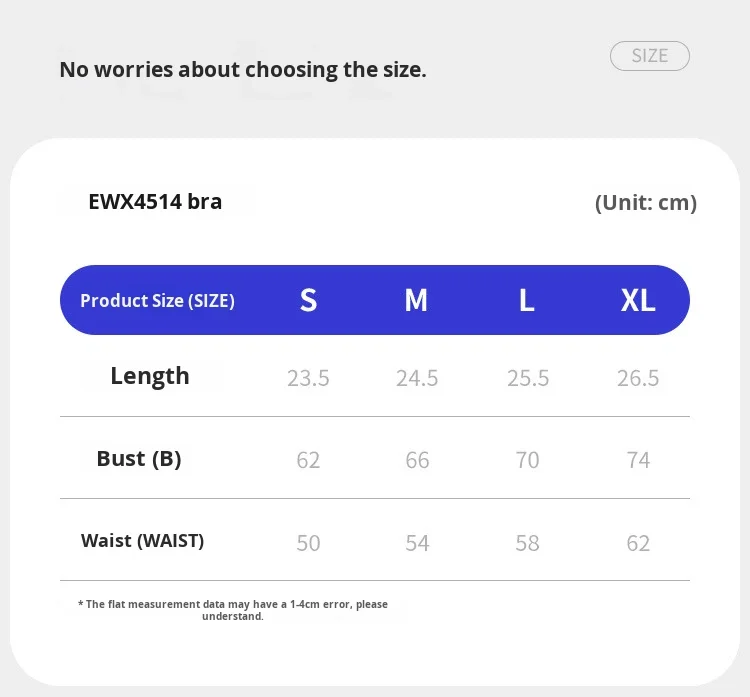Click the (Unit: cm) label
Screen dimensions: 750x697
click(x=645, y=203)
